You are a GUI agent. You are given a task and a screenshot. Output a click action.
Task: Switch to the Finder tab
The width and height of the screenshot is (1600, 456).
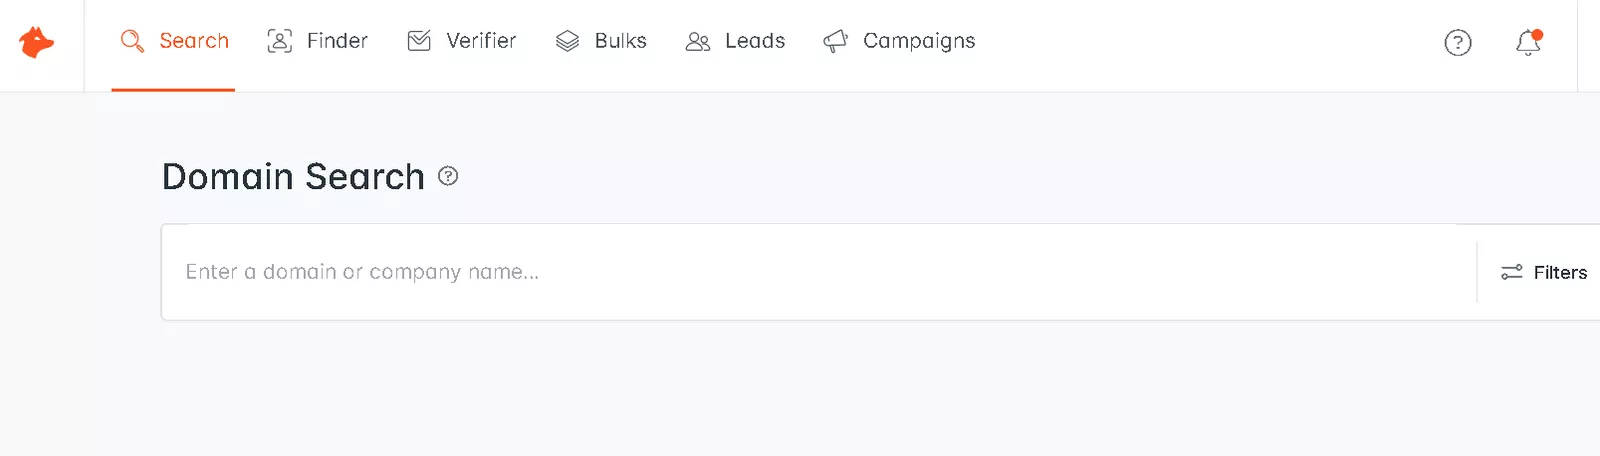[x=317, y=41]
